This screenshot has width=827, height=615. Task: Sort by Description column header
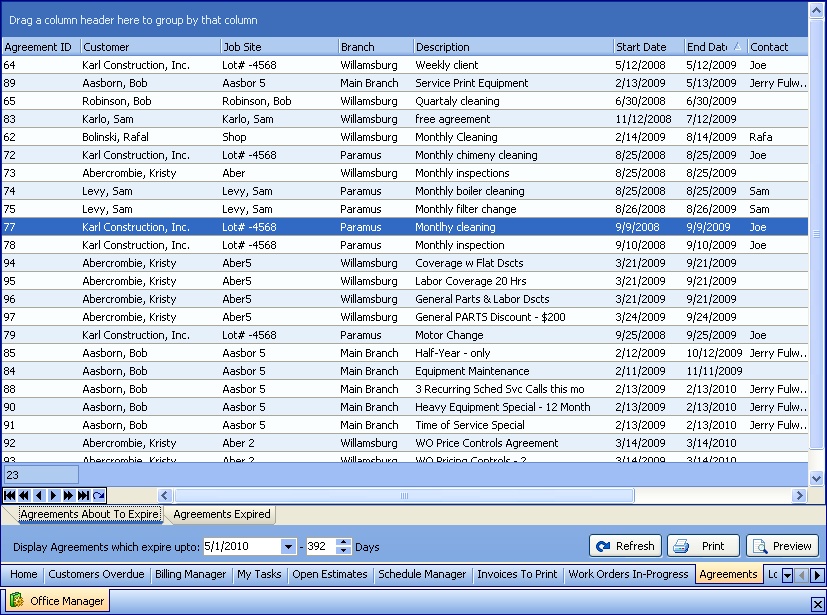coord(513,47)
